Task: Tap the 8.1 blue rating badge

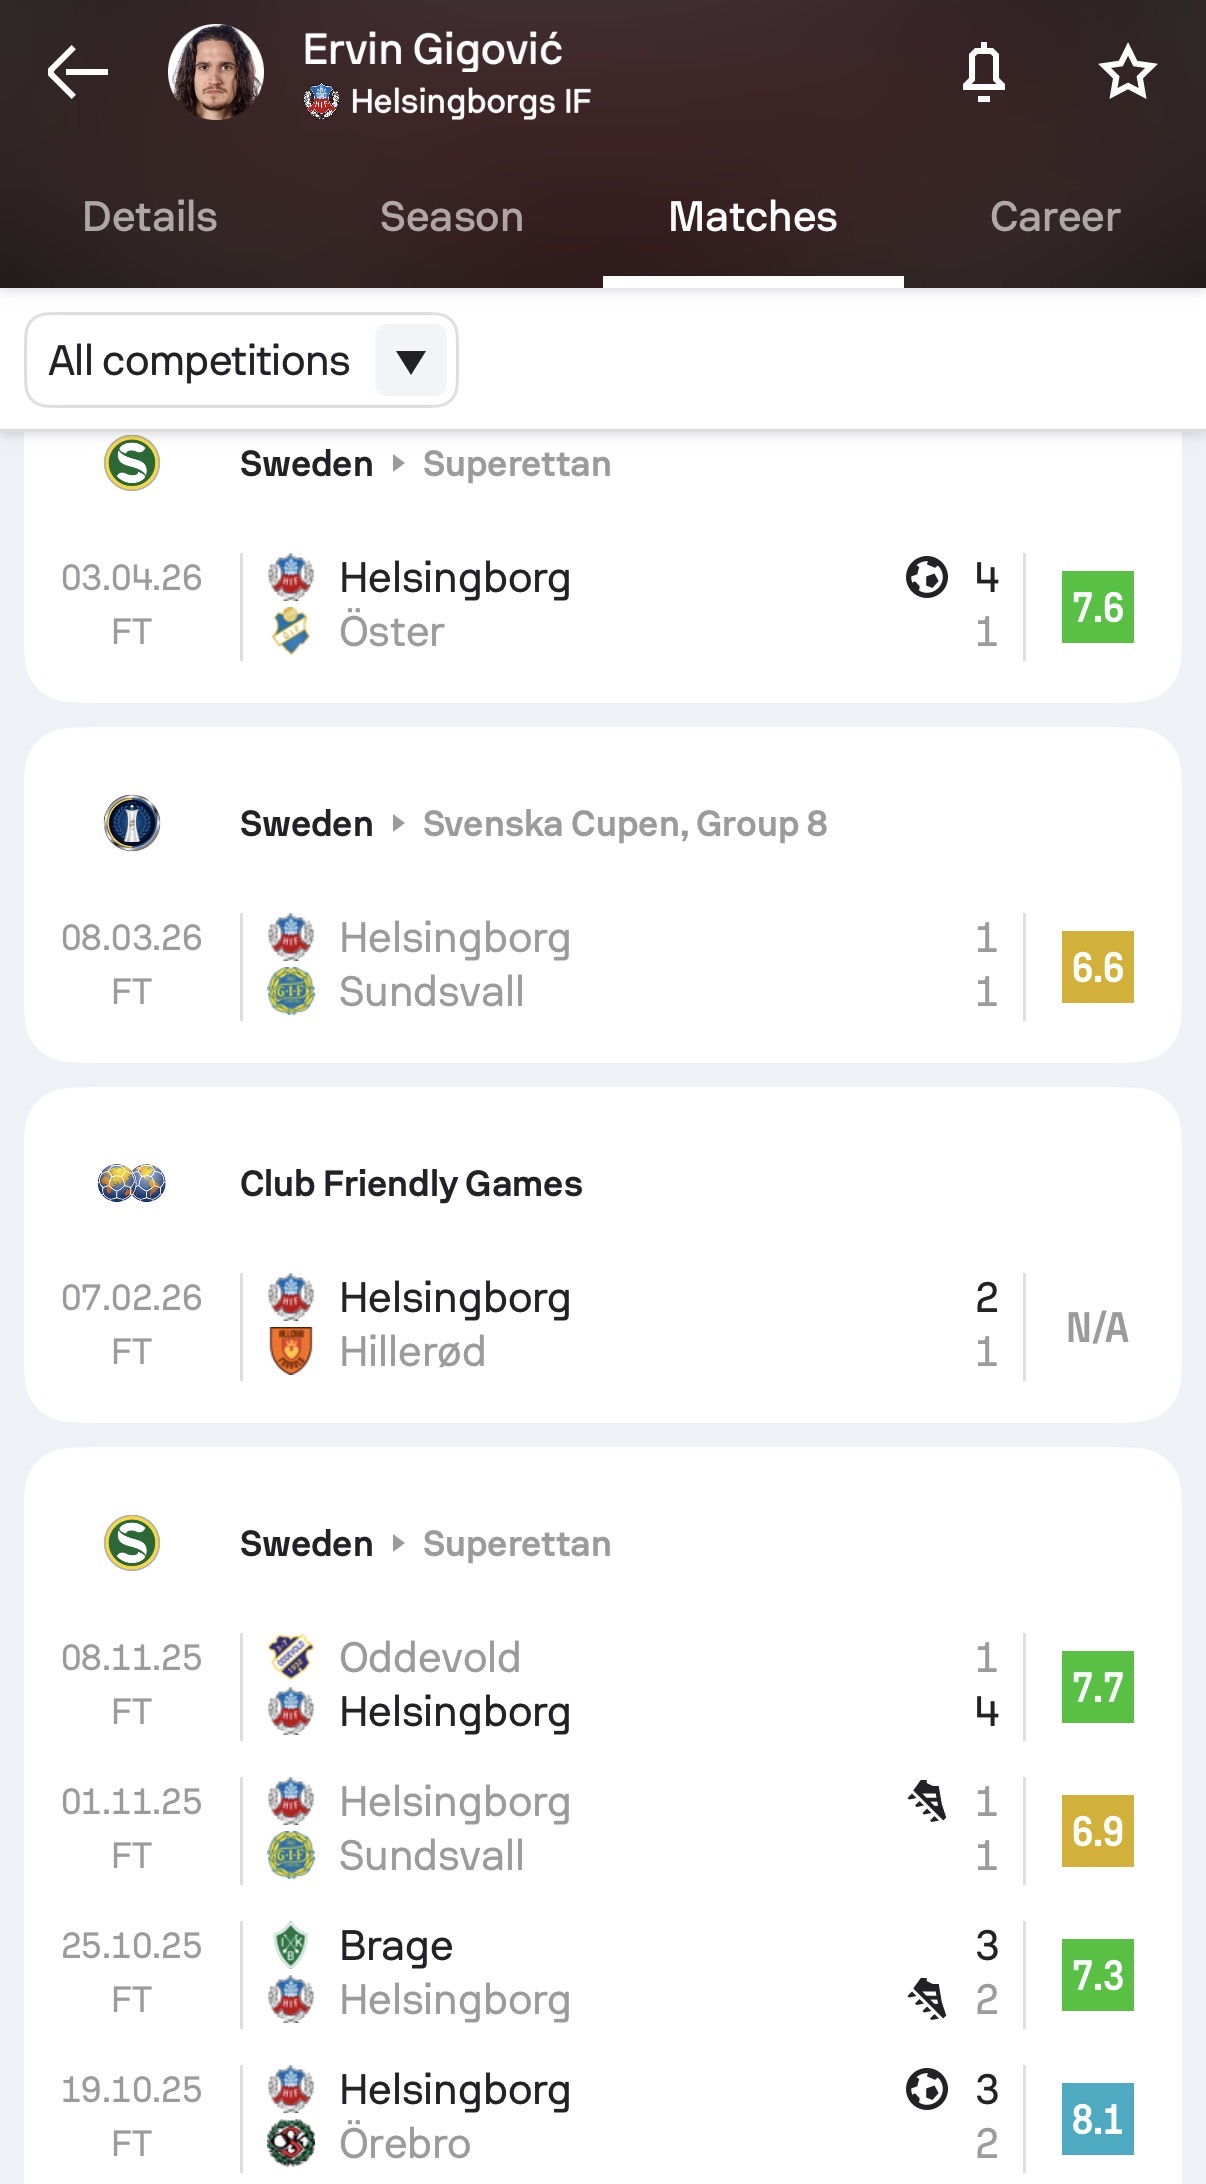Action: (1097, 2118)
